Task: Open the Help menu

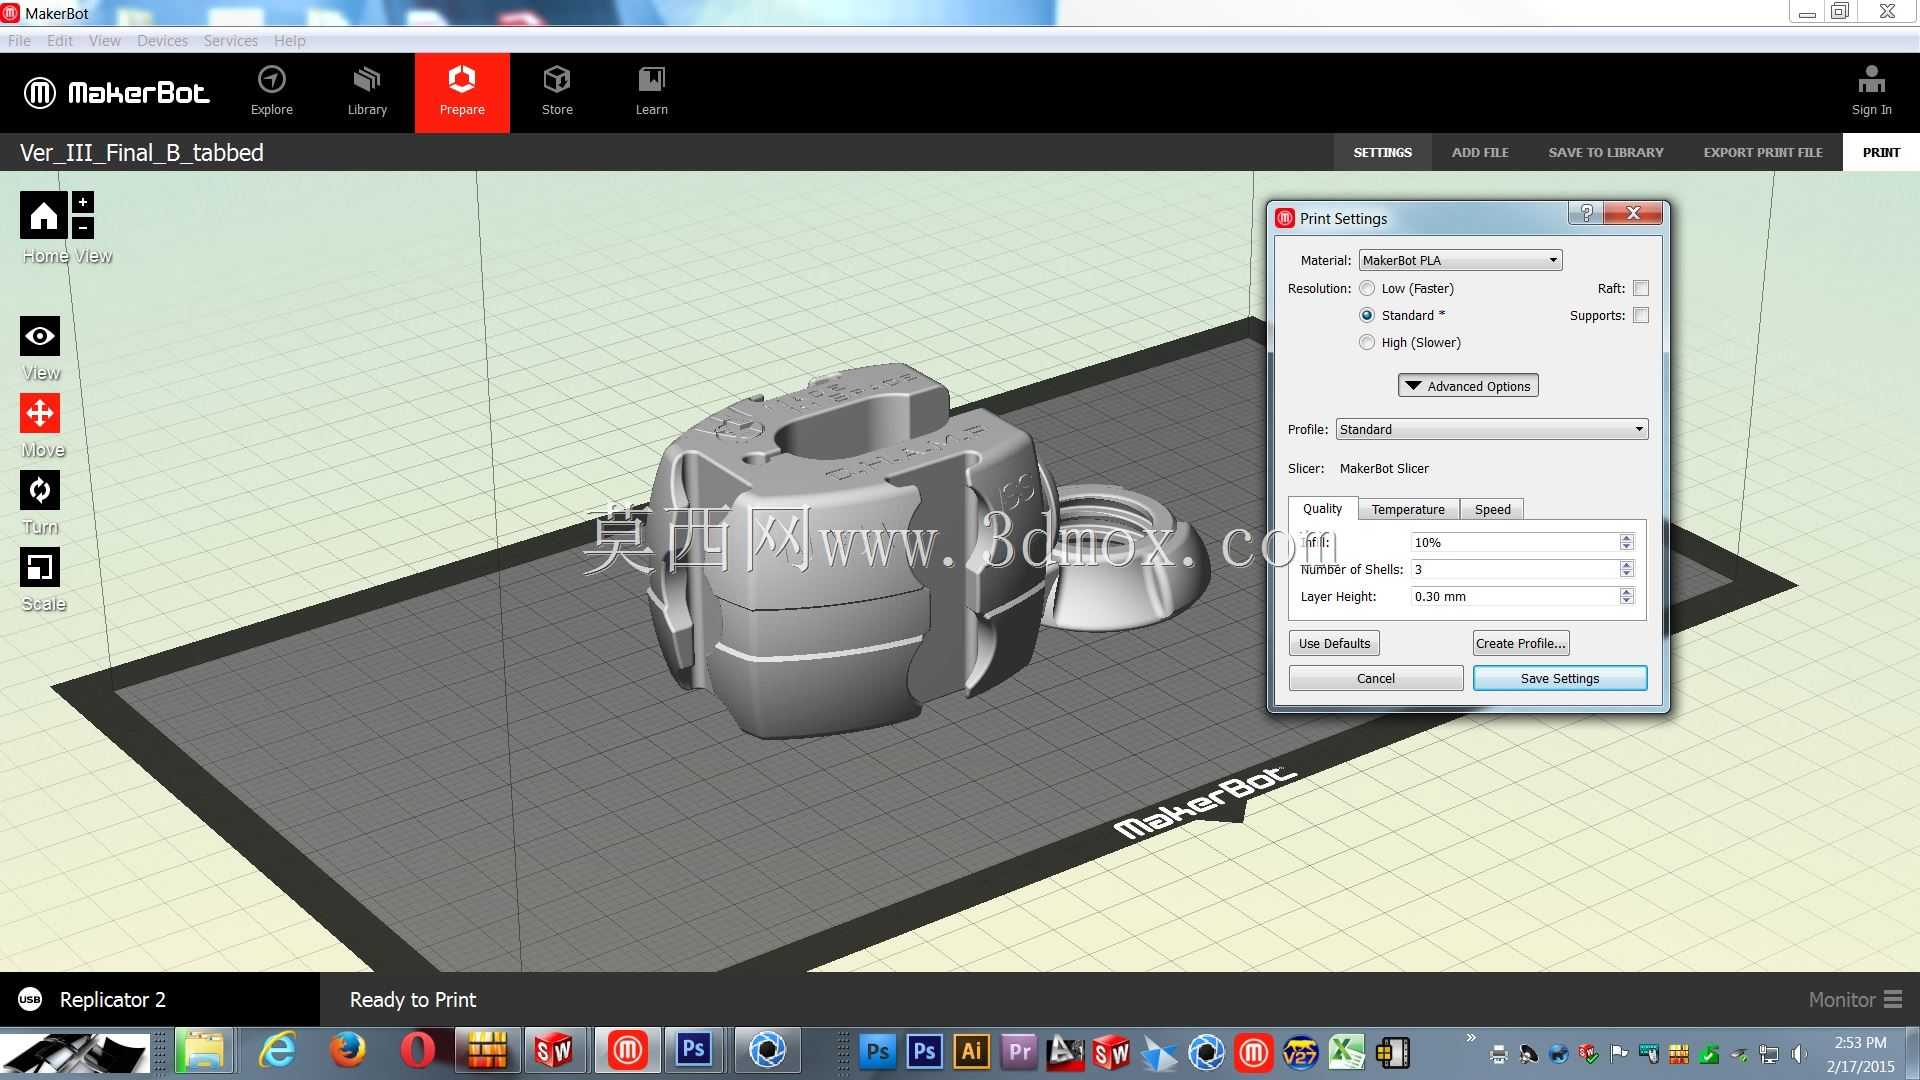Action: click(x=290, y=41)
